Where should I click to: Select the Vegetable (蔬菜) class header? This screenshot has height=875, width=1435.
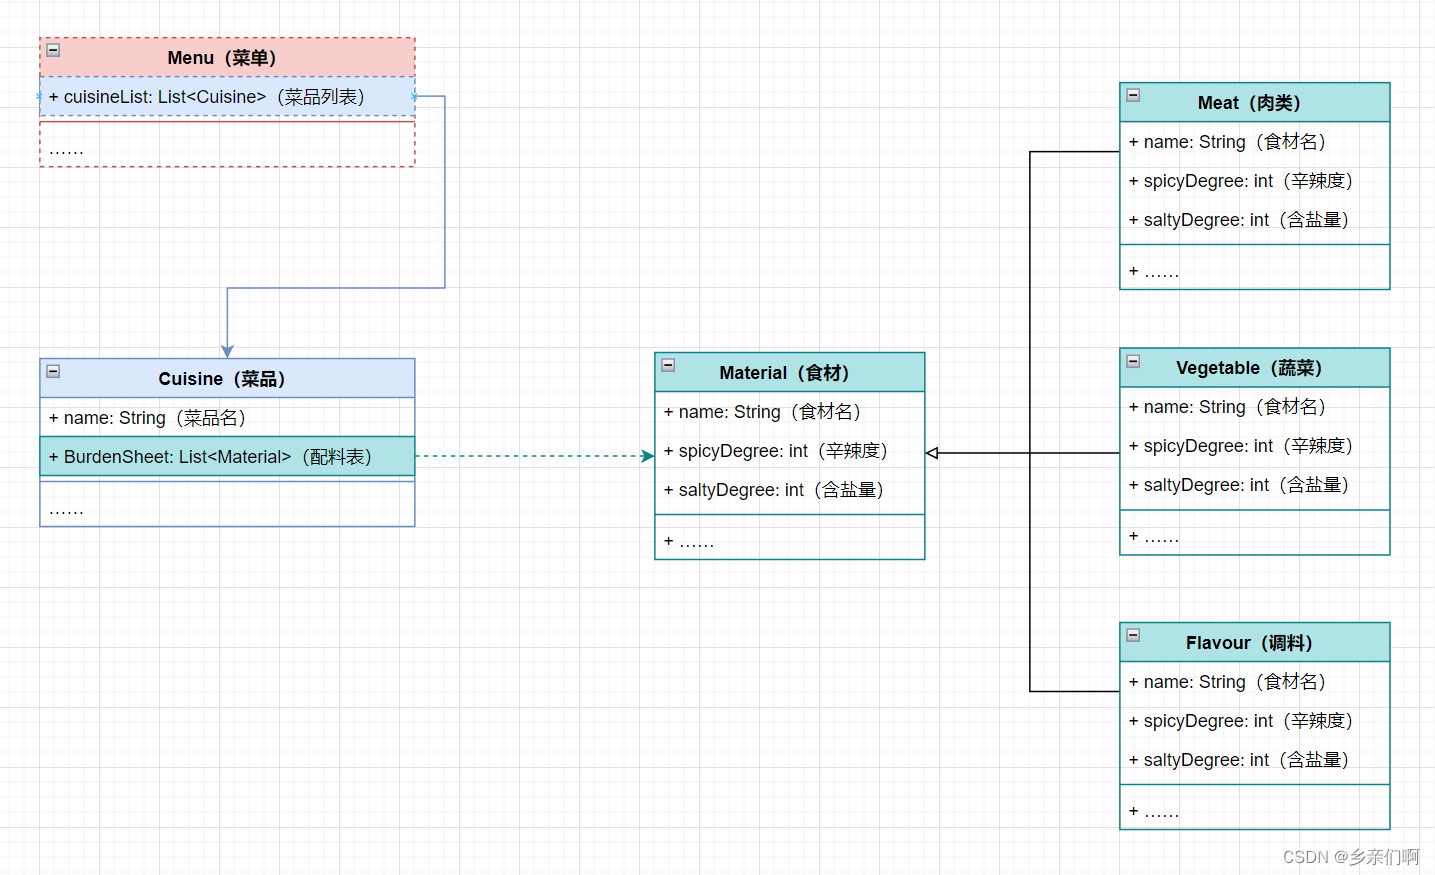point(1255,368)
